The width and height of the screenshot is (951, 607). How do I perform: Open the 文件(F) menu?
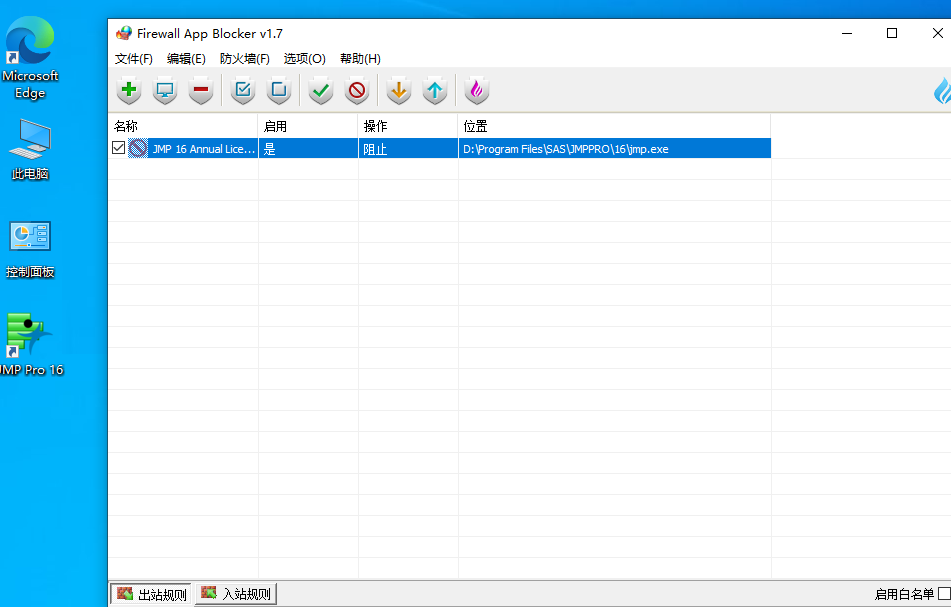135,58
